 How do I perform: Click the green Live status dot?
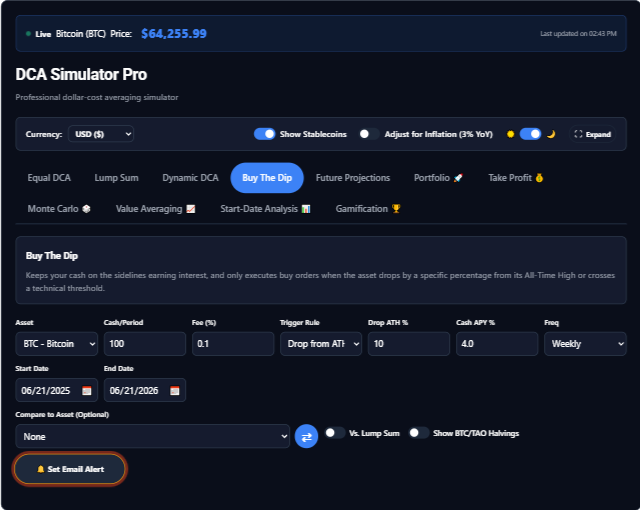coord(28,33)
